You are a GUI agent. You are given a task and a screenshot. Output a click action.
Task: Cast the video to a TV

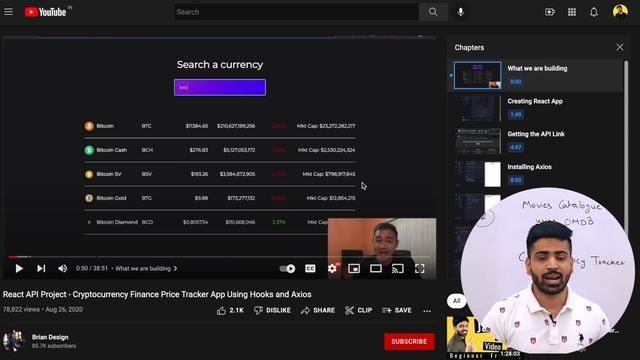[x=398, y=268]
